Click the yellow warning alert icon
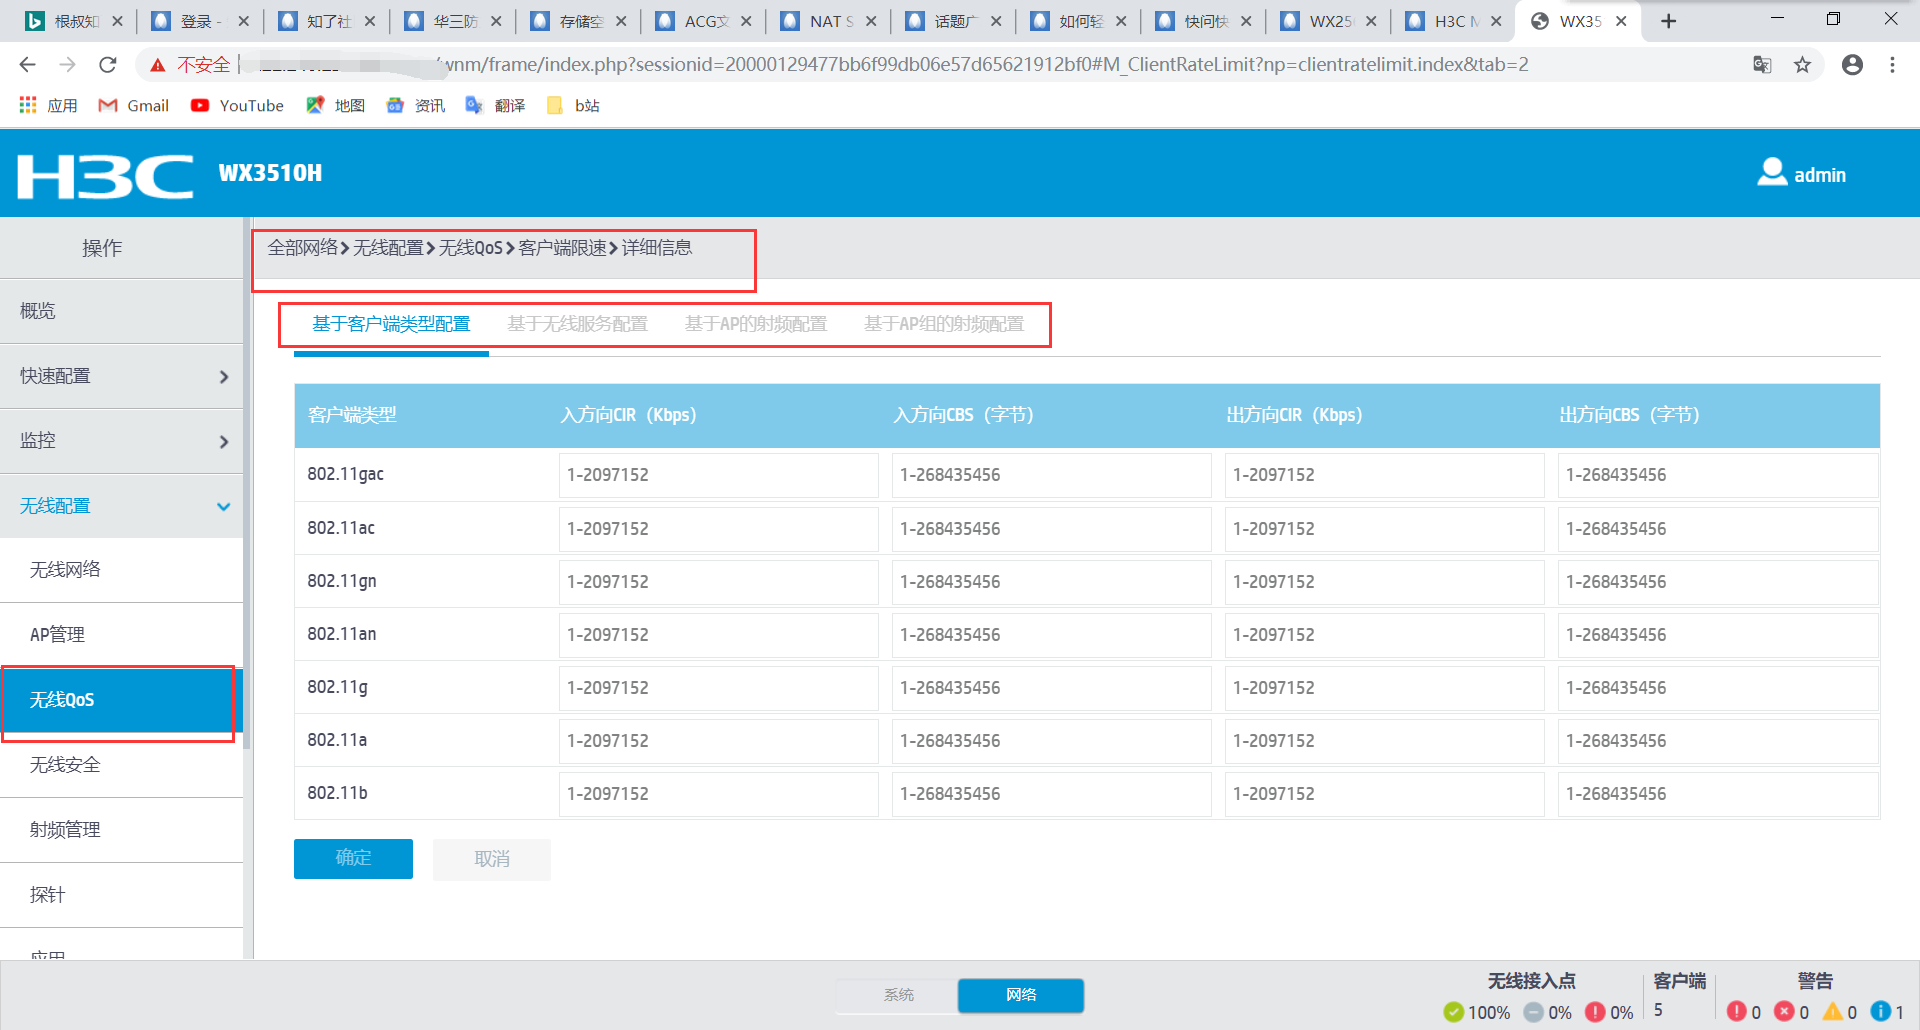 [x=1833, y=1011]
